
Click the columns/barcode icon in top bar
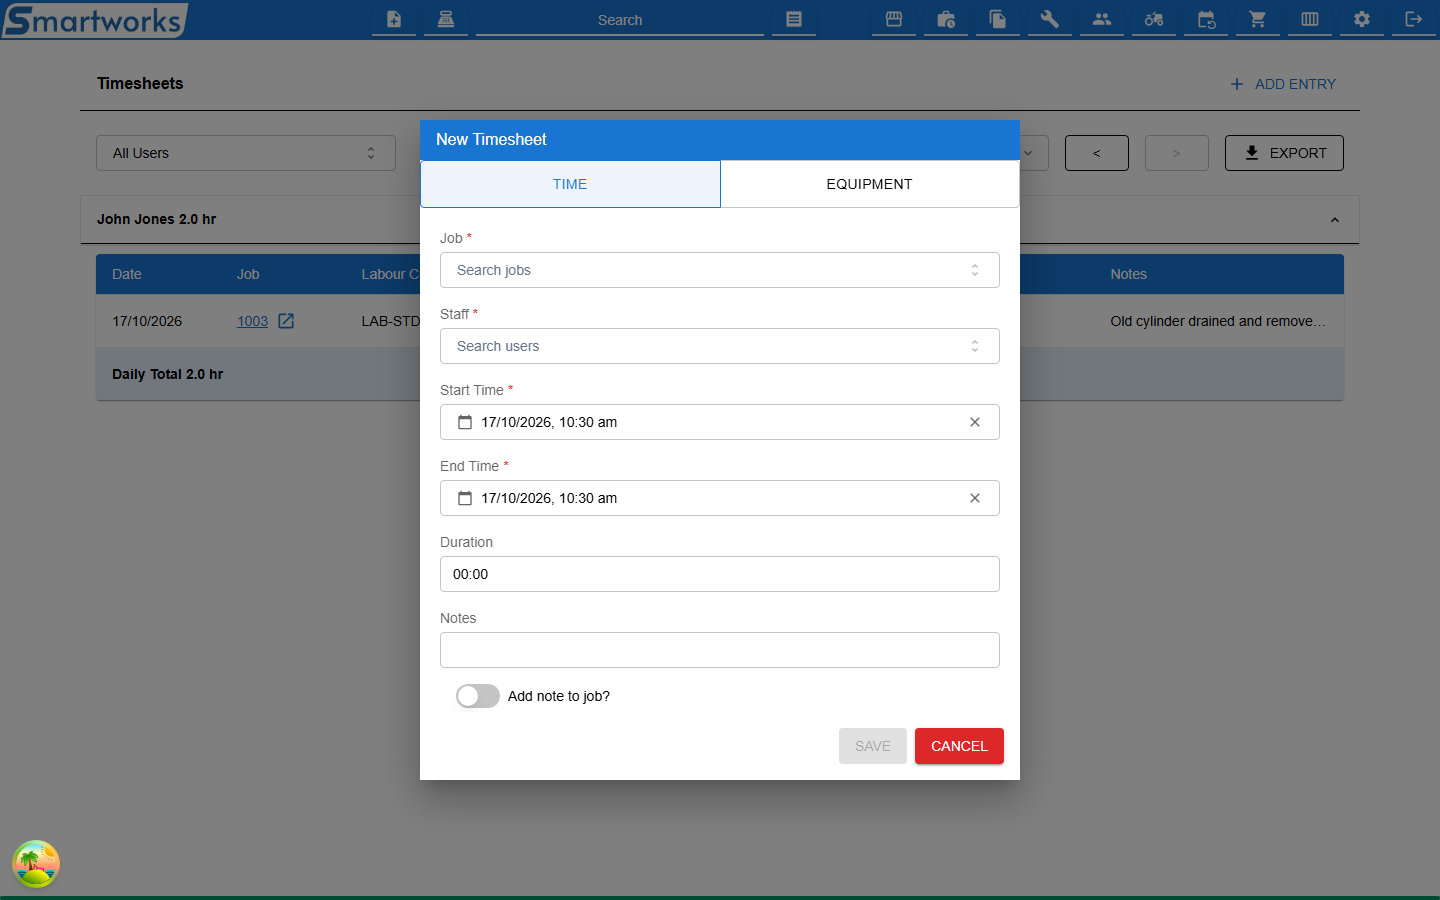(1310, 19)
